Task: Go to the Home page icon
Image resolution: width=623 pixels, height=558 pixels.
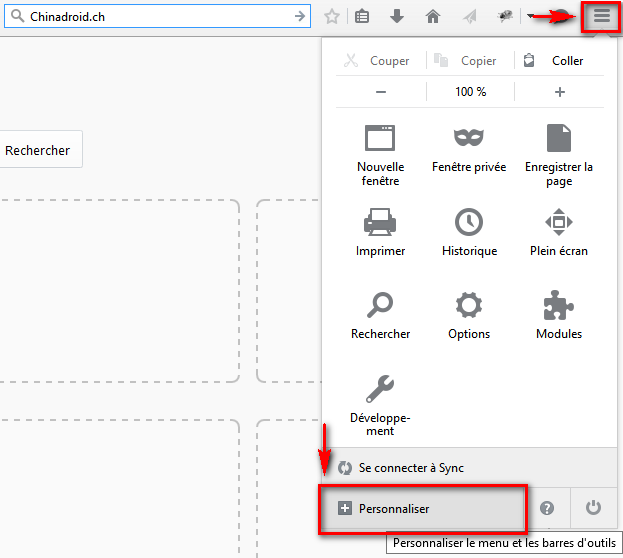Action: 432,17
